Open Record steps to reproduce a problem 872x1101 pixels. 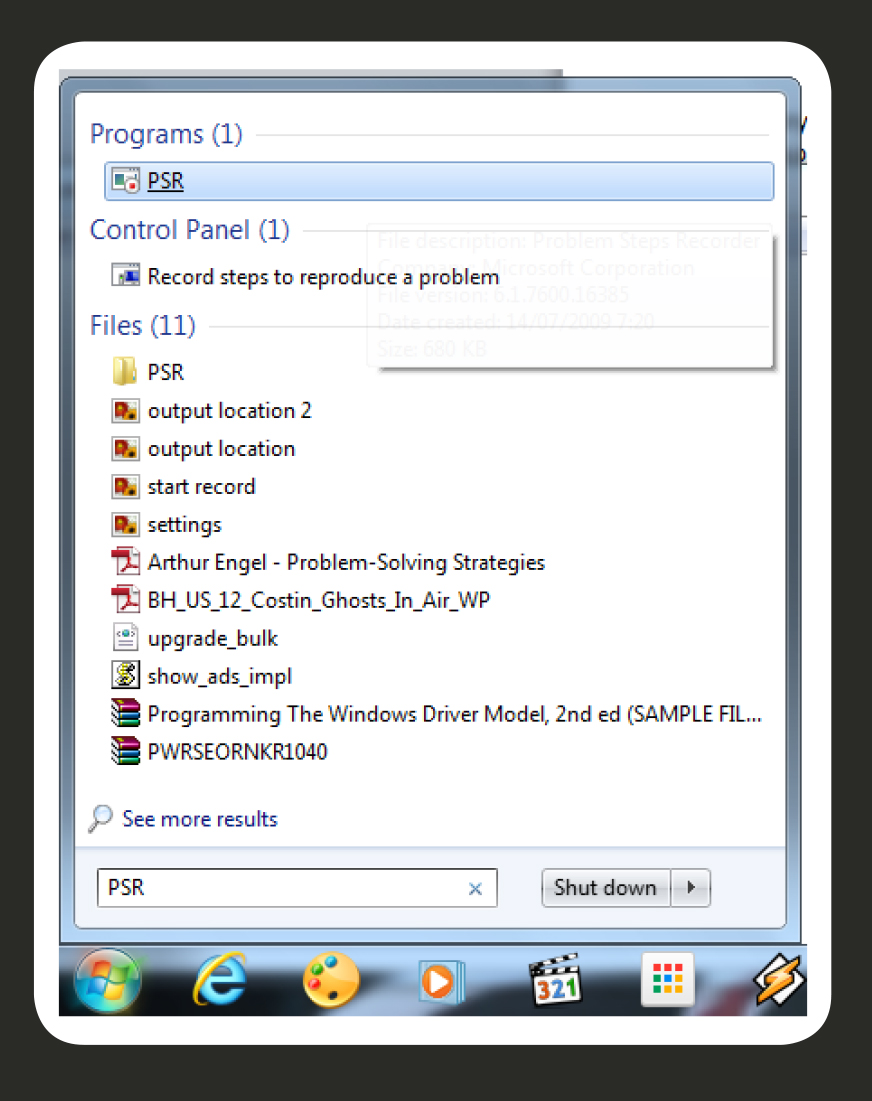322,277
